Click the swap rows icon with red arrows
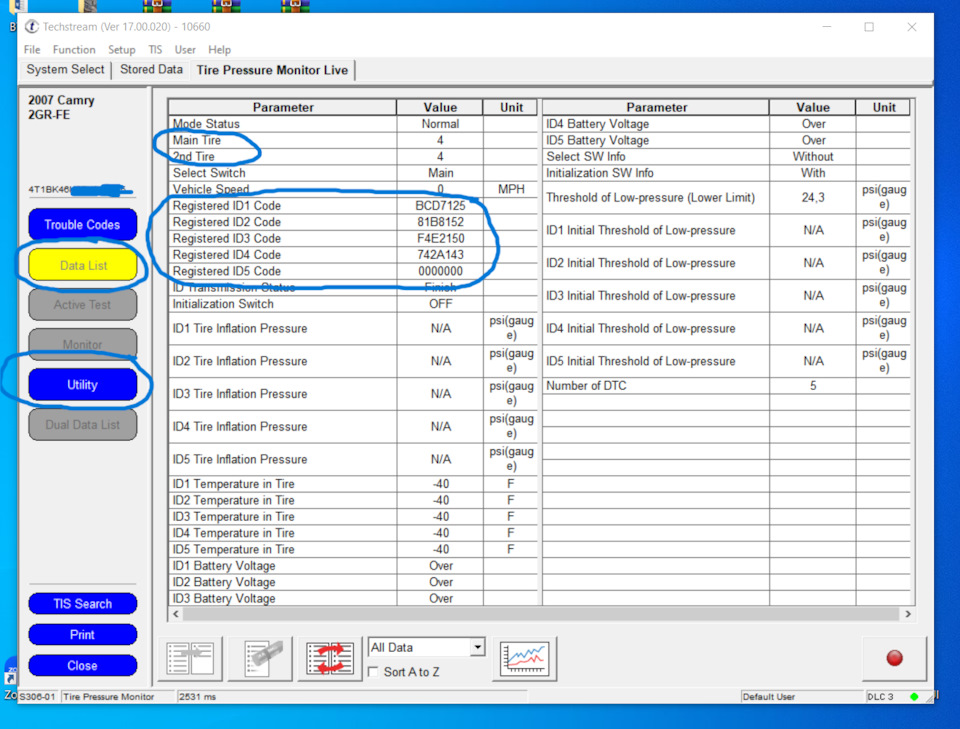Screen dimensions: 960x729 tap(330, 659)
